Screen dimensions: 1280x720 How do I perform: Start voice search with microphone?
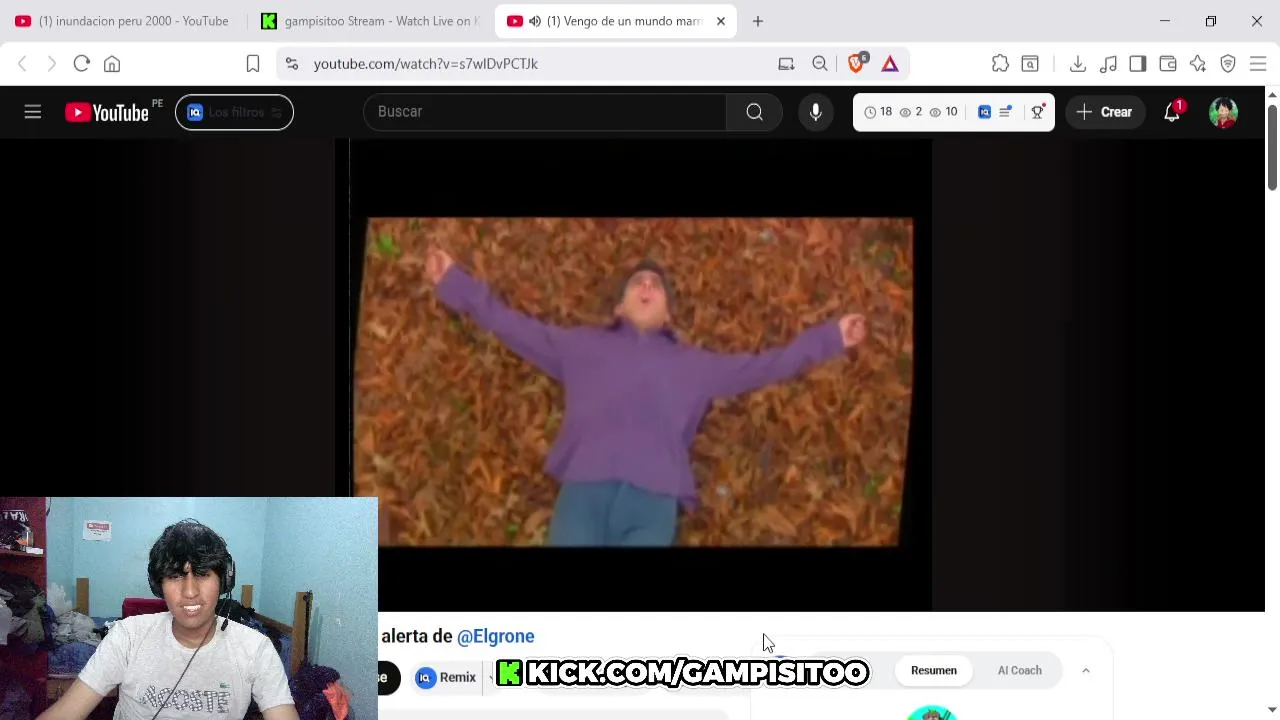pos(816,112)
